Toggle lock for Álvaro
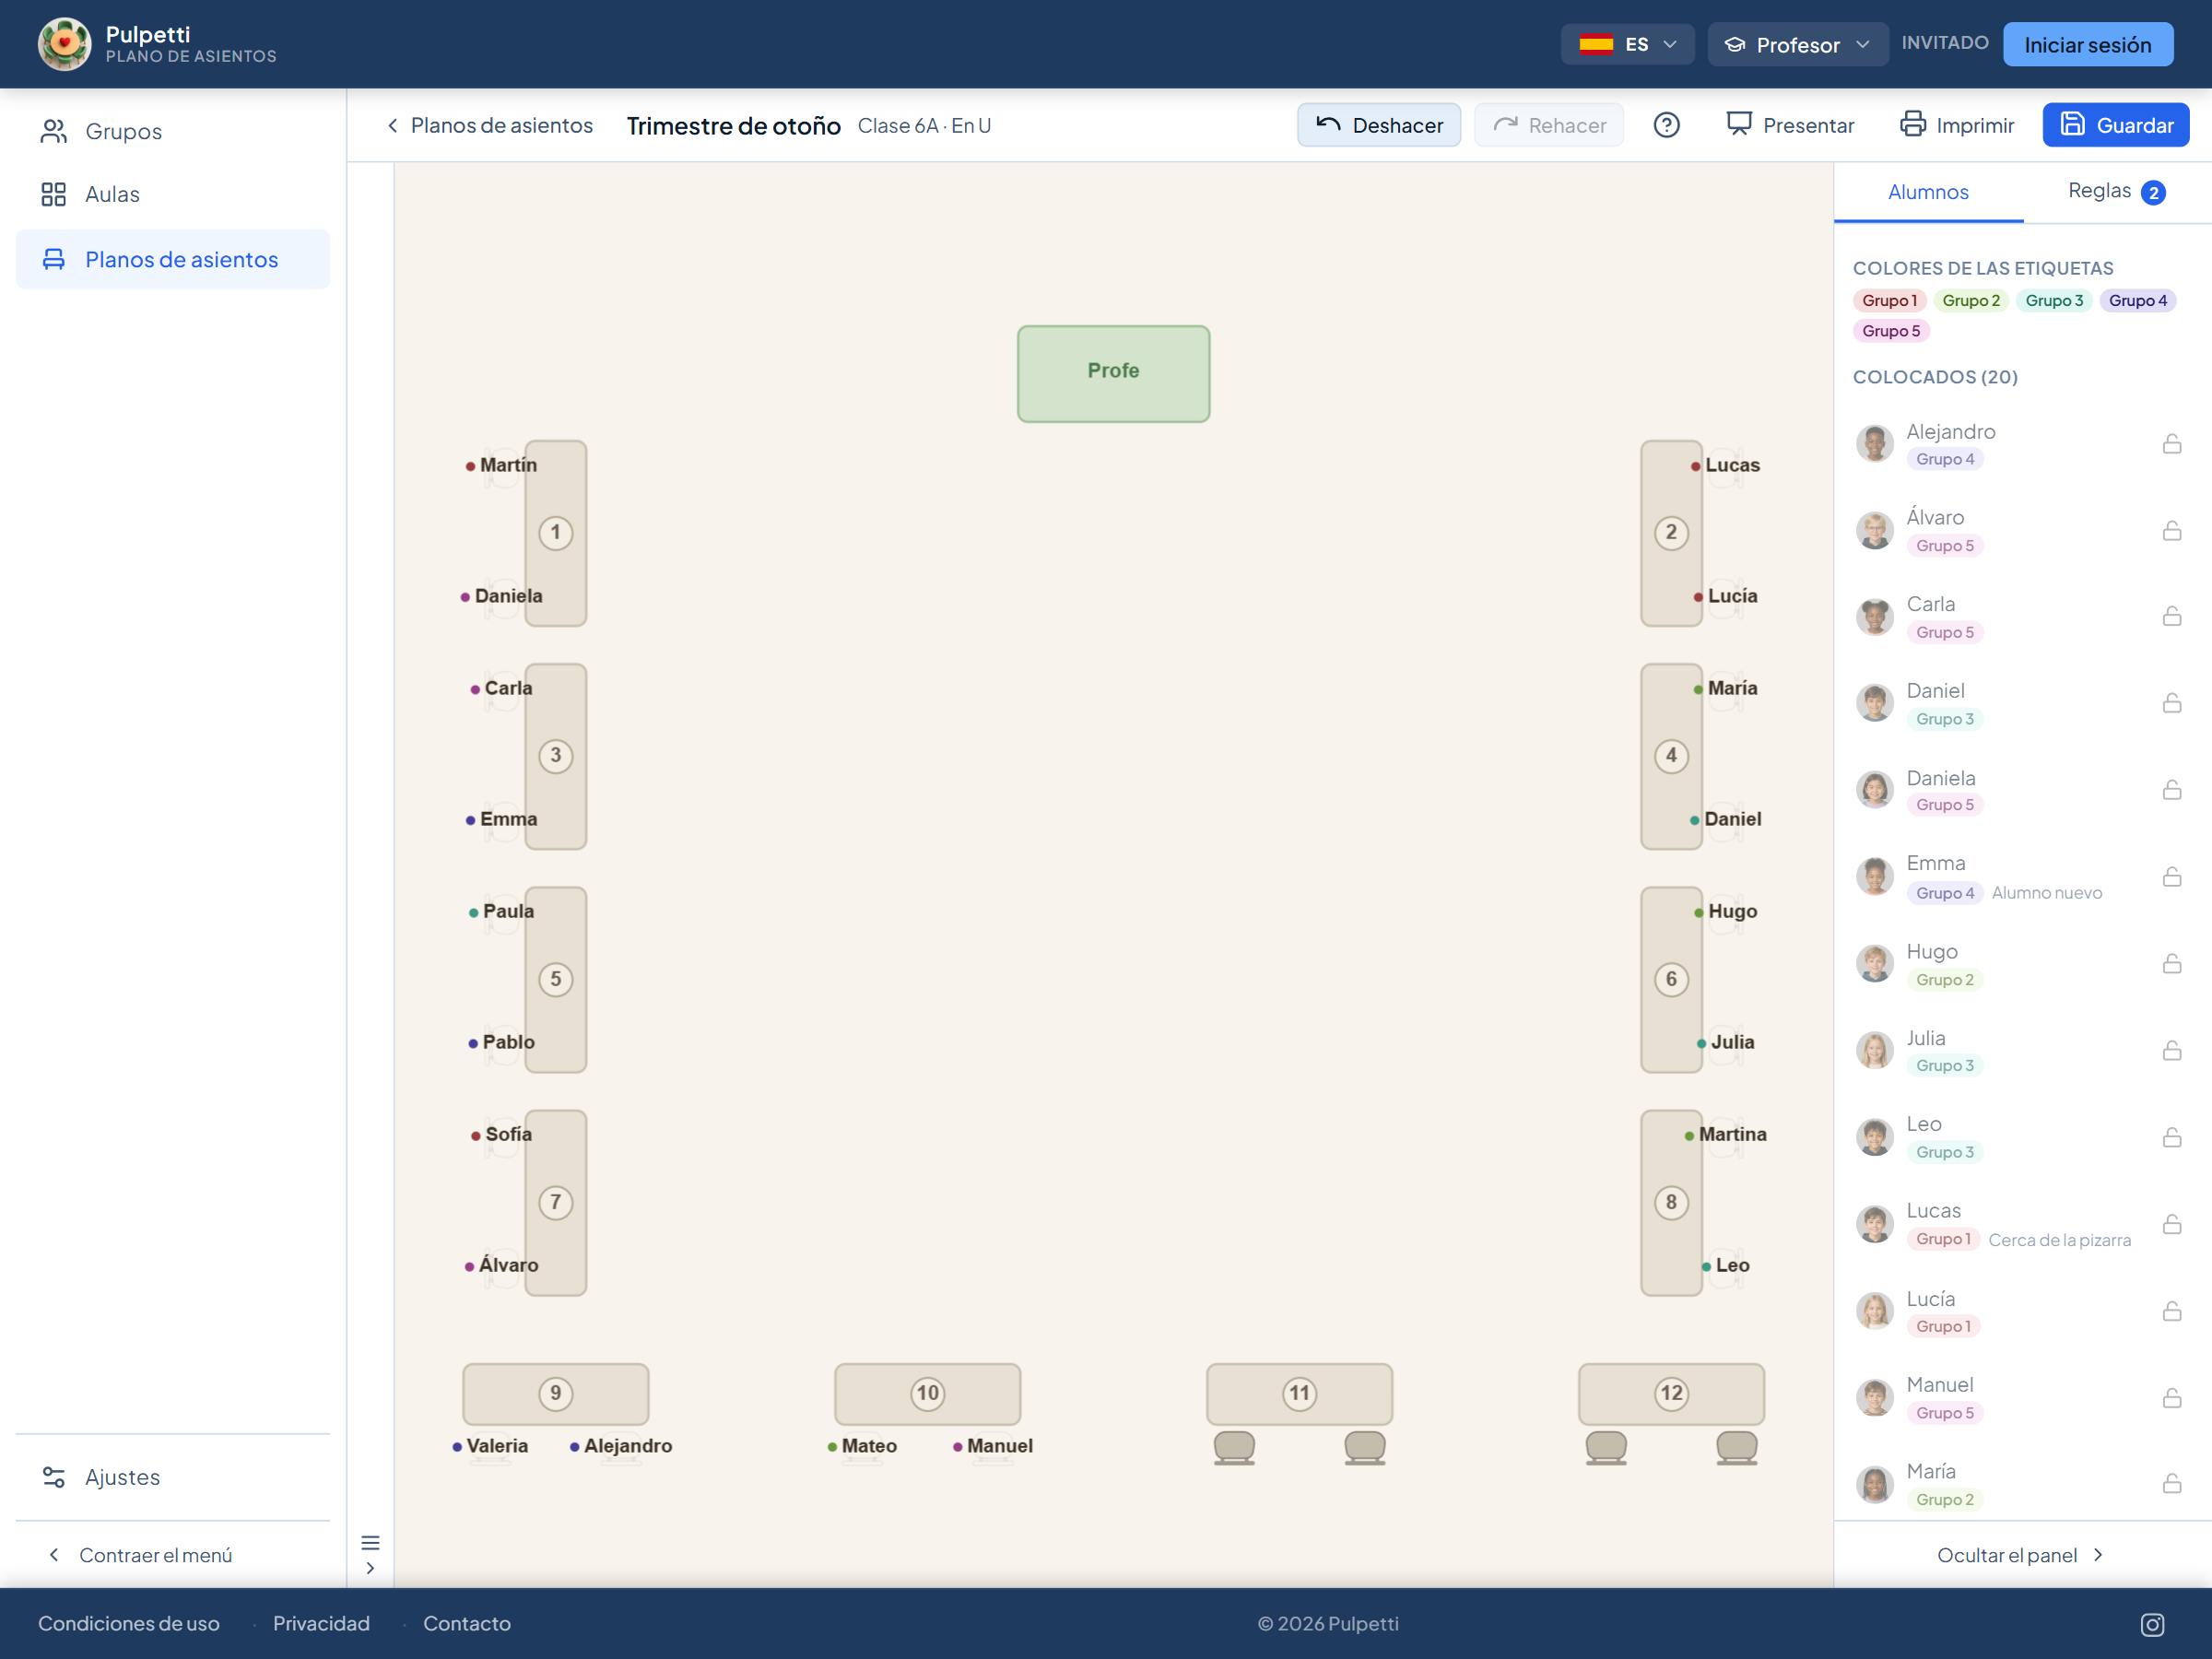 2171,530
